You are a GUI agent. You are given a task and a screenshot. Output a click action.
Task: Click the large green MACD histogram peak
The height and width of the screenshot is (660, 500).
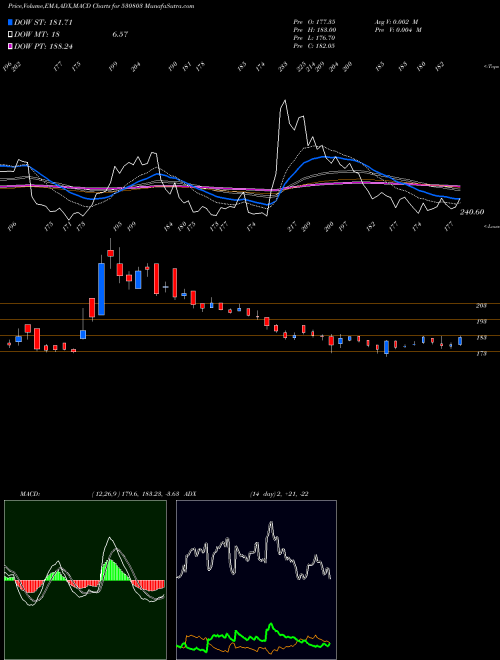click(111, 570)
